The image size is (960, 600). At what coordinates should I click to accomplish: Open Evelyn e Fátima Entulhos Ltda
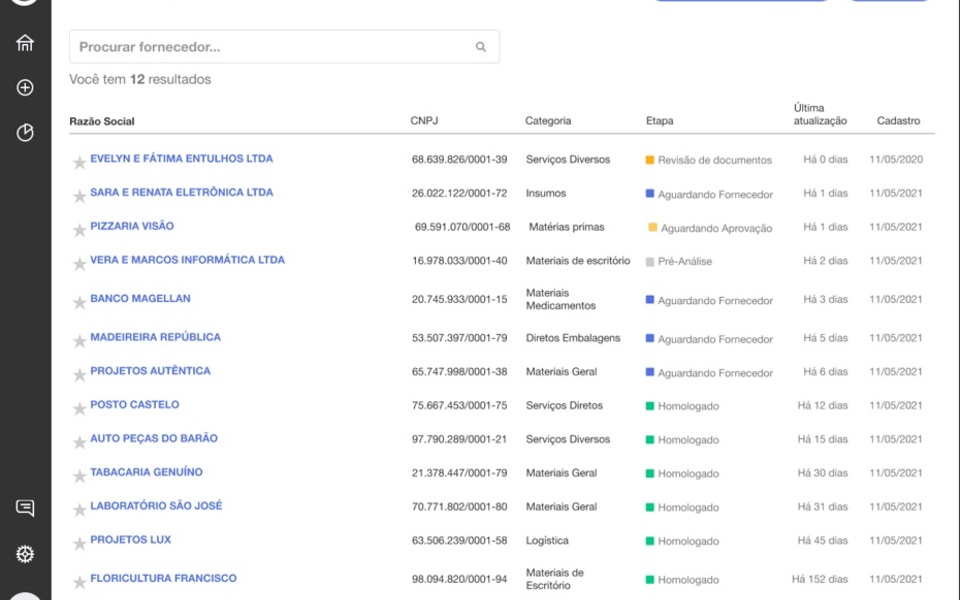tap(181, 159)
